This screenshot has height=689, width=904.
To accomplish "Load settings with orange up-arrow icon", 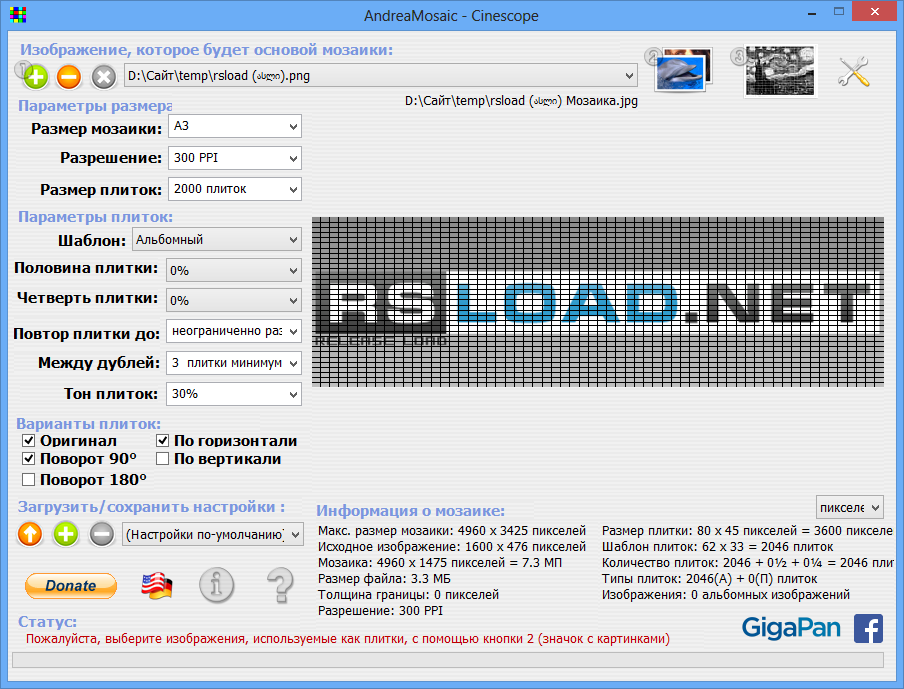I will (x=30, y=534).
